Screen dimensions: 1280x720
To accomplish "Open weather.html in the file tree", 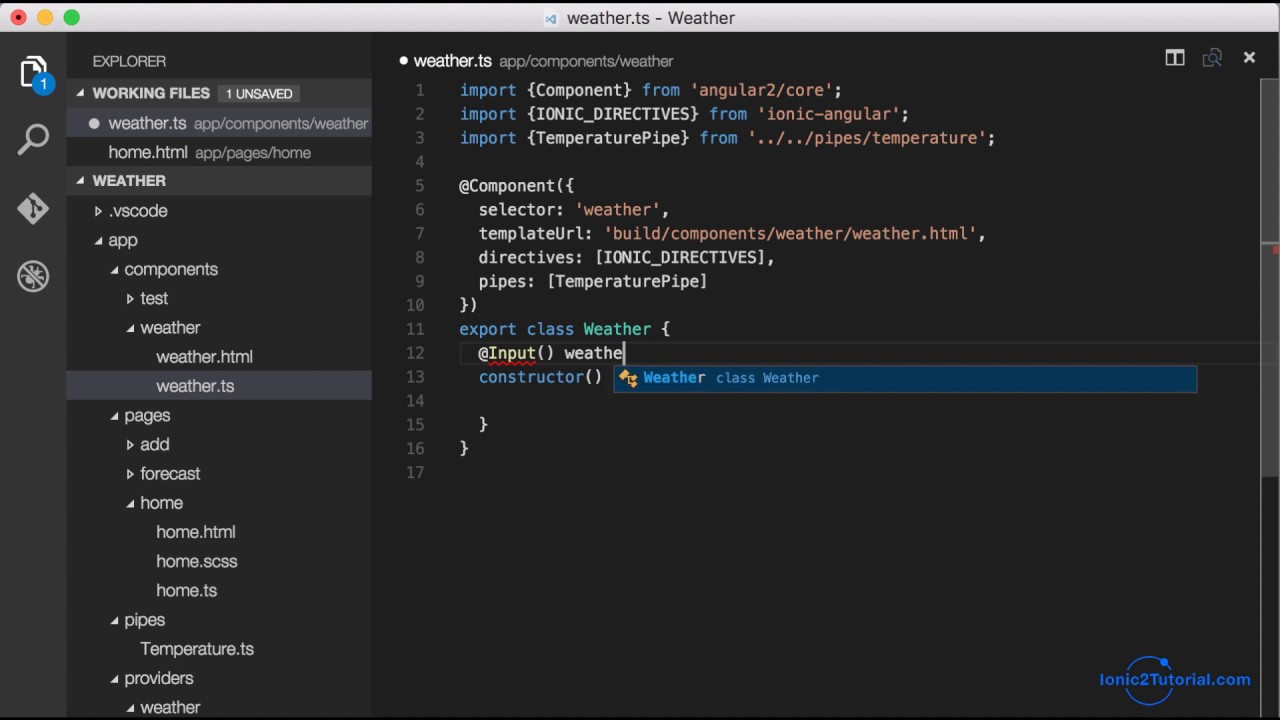I will pos(204,357).
